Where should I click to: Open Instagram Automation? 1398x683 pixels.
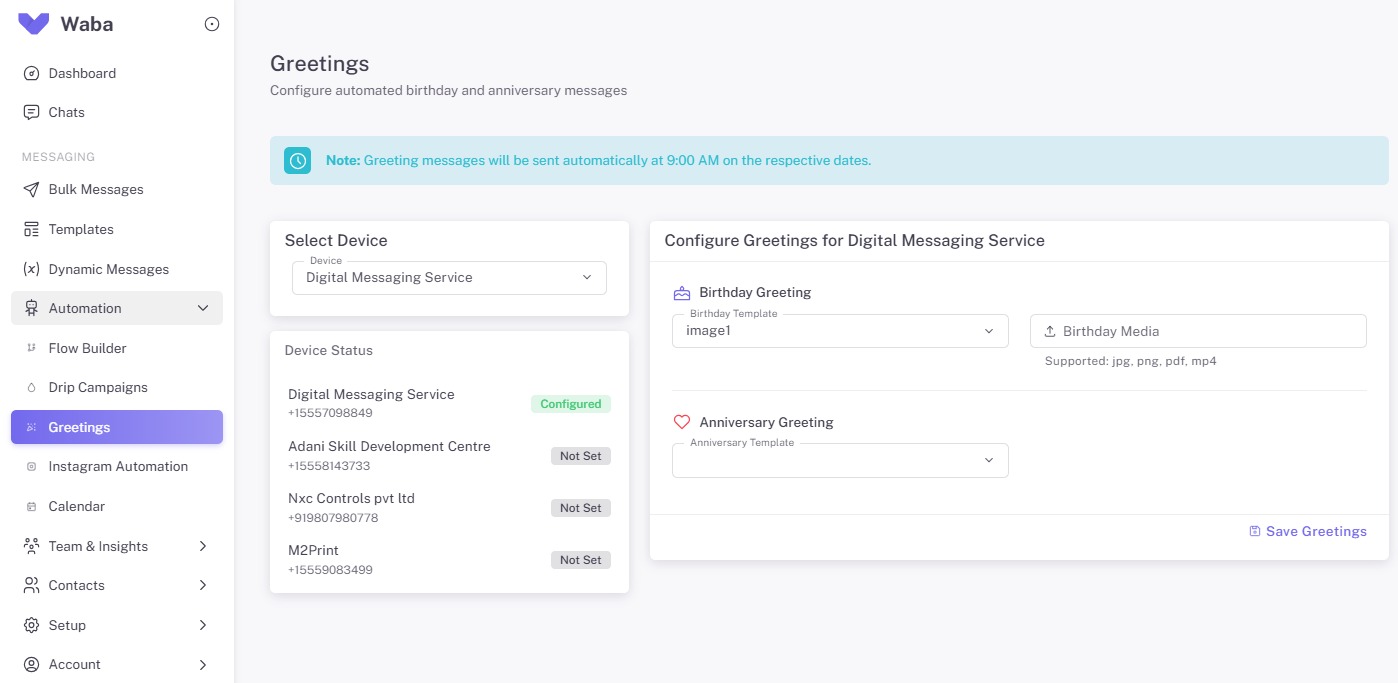[118, 466]
